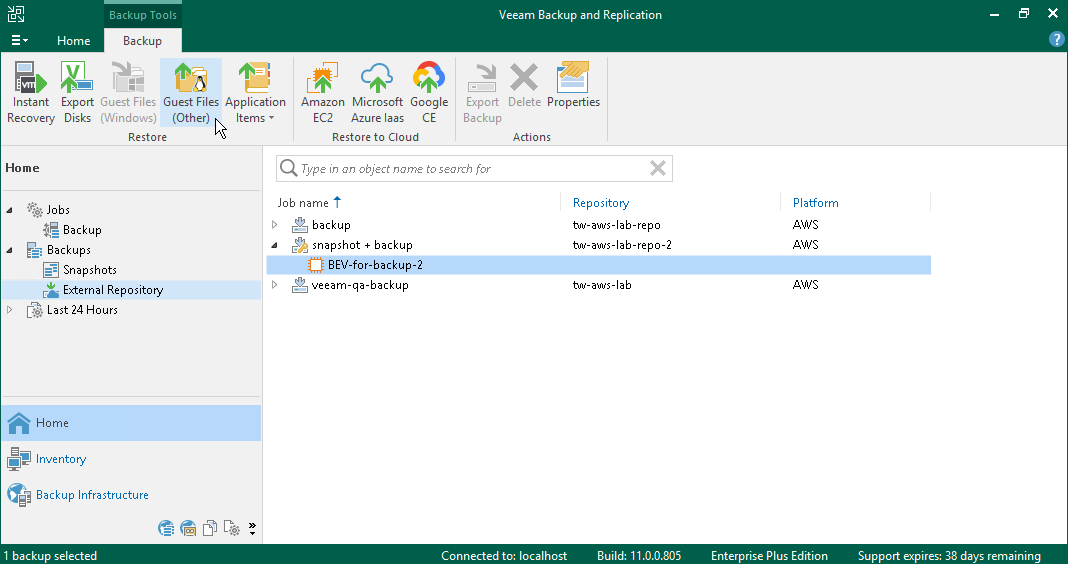Open the Application Items dropdown
The width and height of the screenshot is (1068, 564).
click(255, 93)
